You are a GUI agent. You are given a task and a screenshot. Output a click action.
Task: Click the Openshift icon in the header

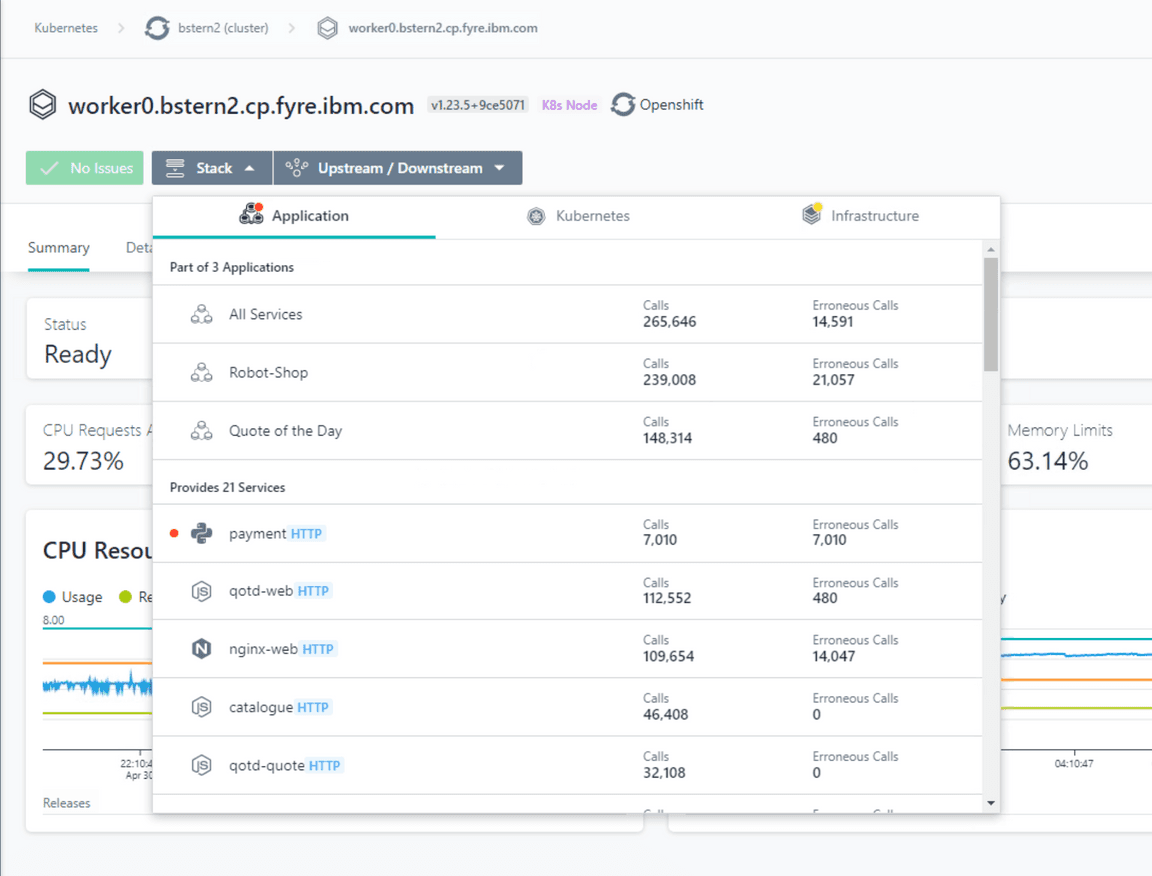[623, 105]
